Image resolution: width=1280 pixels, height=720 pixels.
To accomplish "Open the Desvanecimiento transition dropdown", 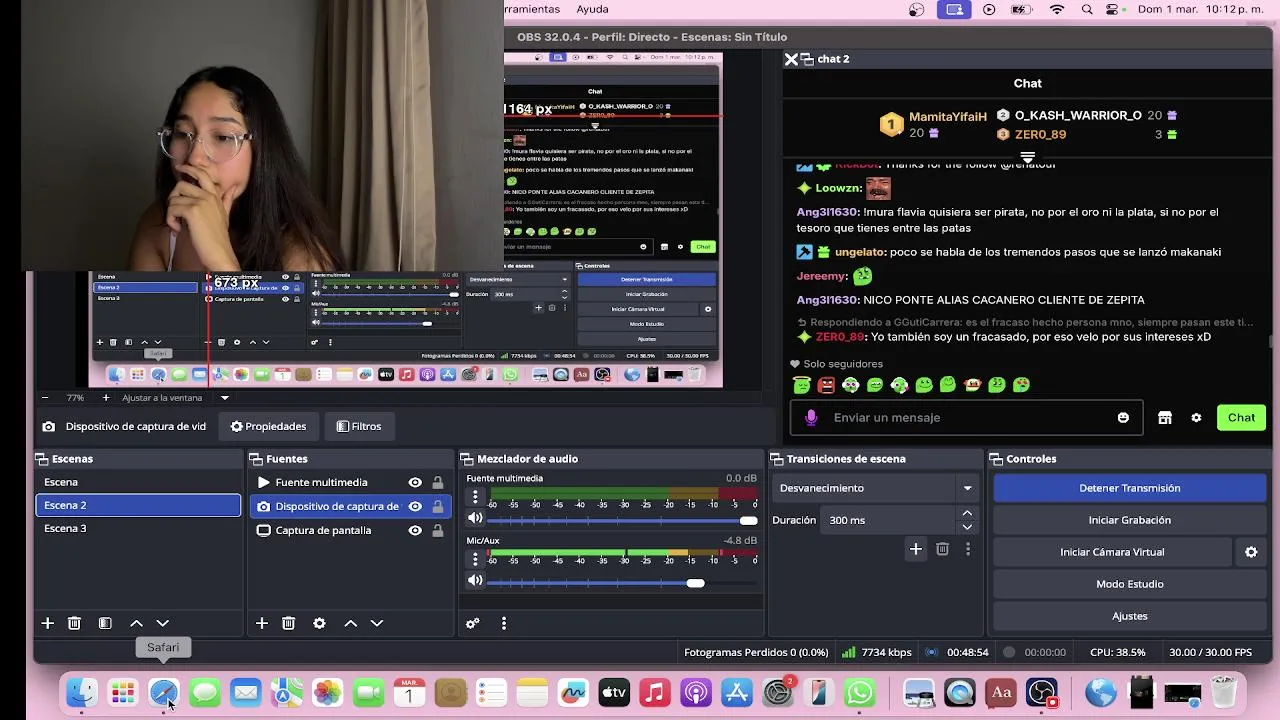I will pos(875,488).
